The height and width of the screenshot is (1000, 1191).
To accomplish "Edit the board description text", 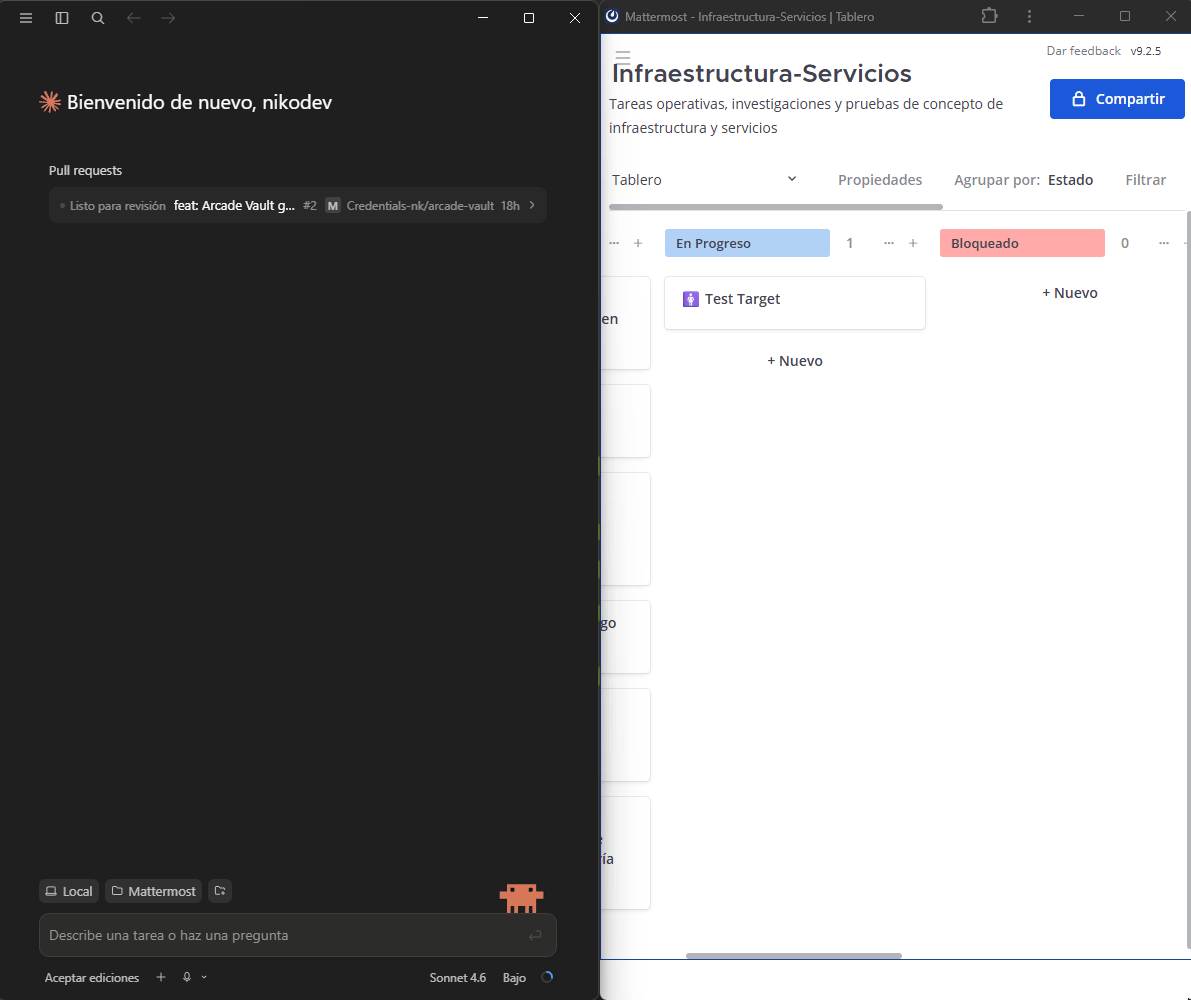I will [806, 115].
